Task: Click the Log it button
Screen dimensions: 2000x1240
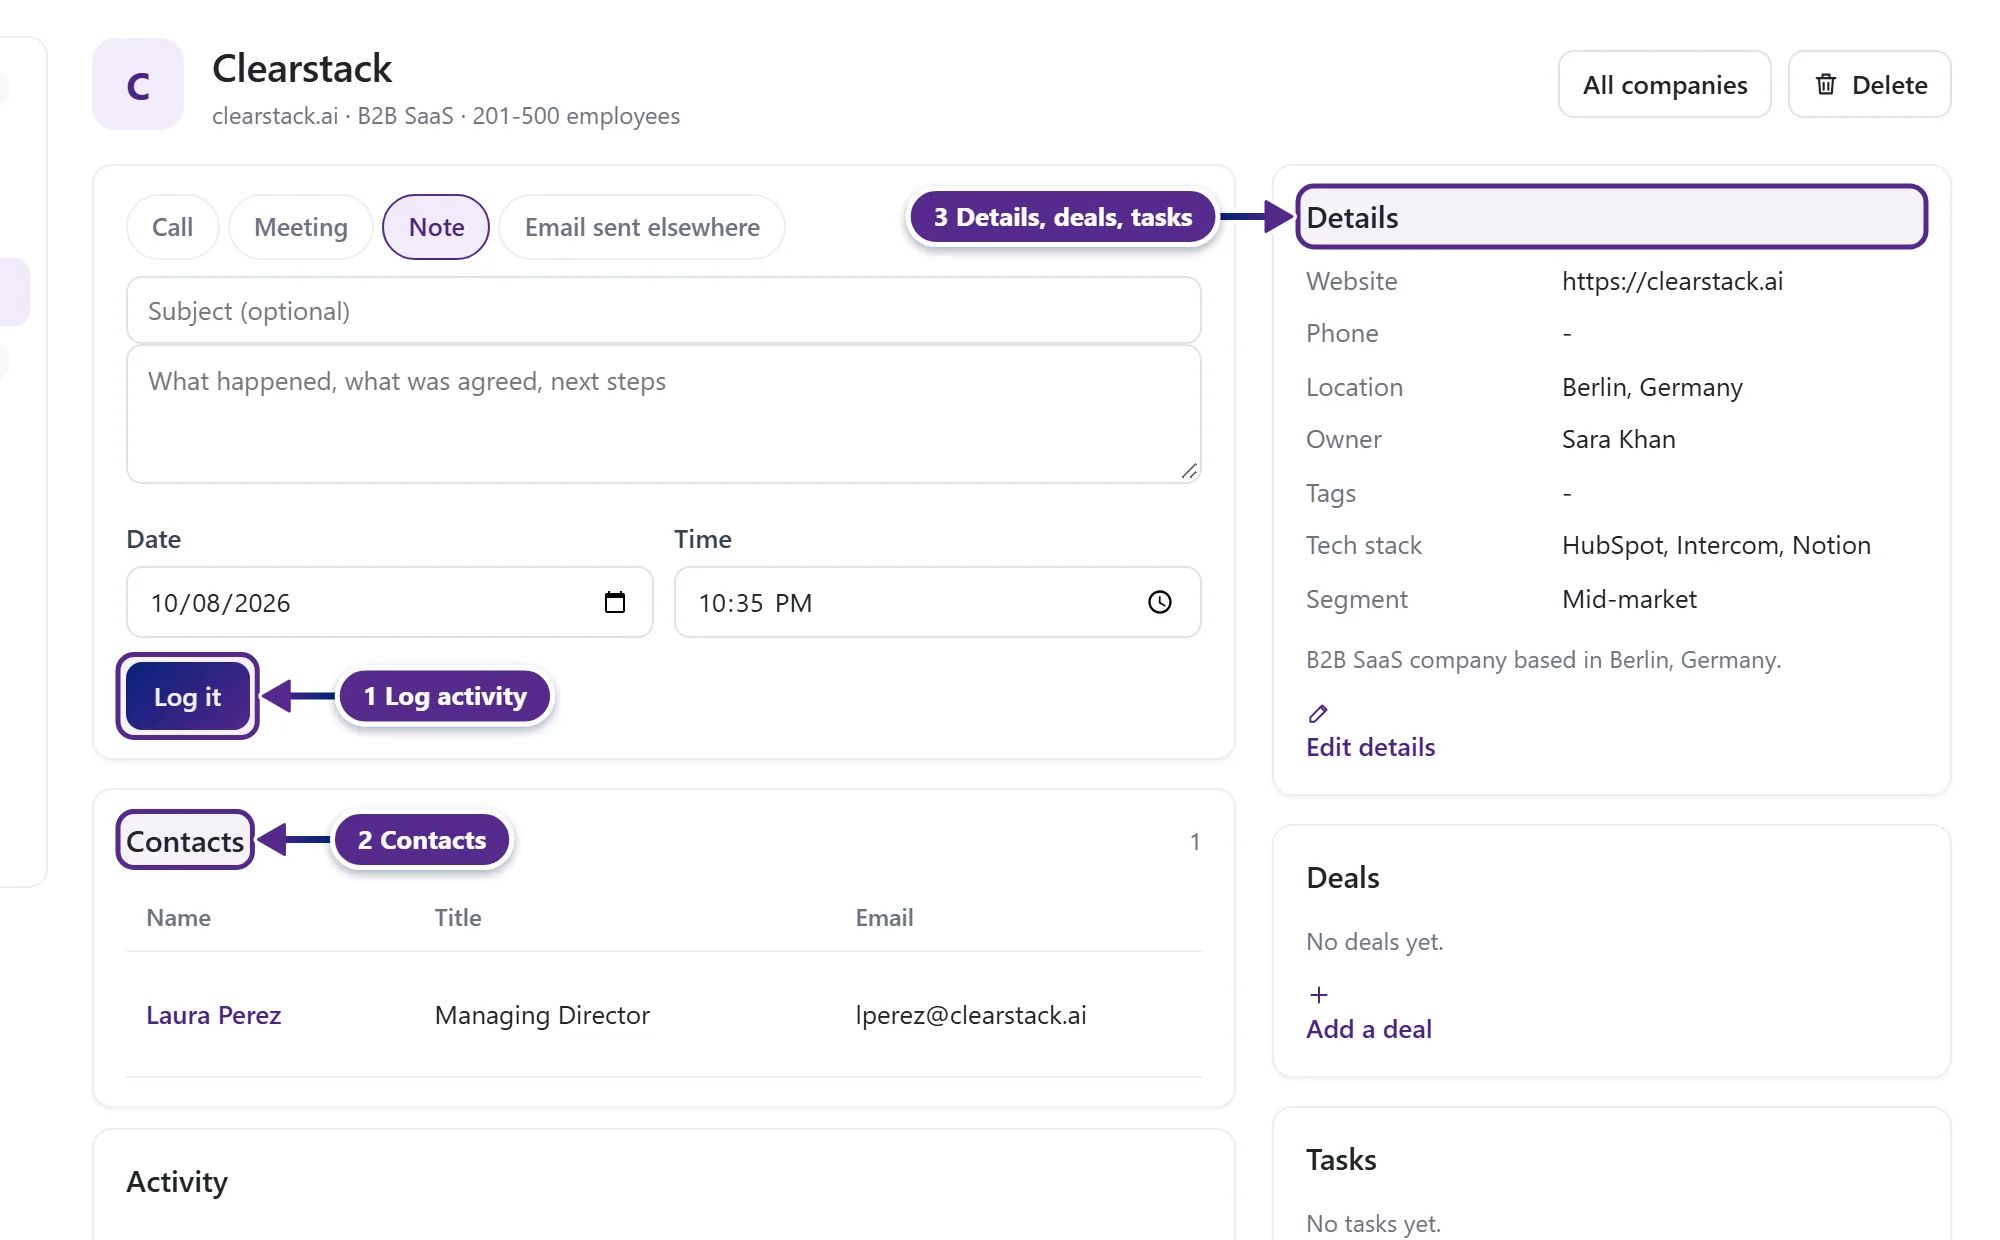Action: (188, 697)
